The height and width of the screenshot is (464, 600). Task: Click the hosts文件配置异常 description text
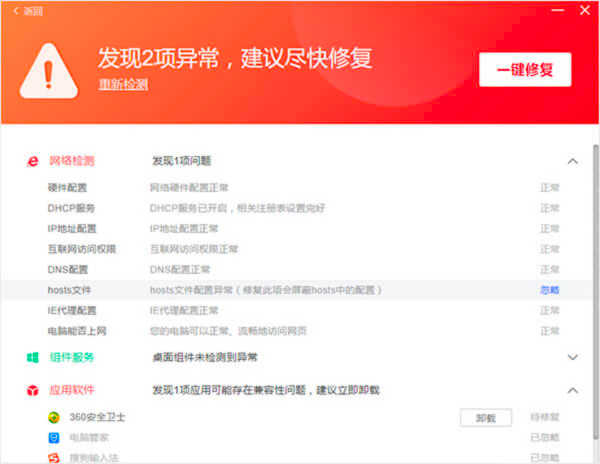[266, 290]
